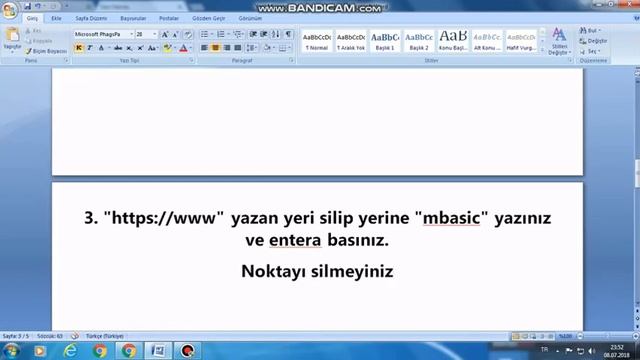Toggle strikethrough (abc) formatting
Image resolution: width=640 pixels, height=360 pixels.
(118, 48)
